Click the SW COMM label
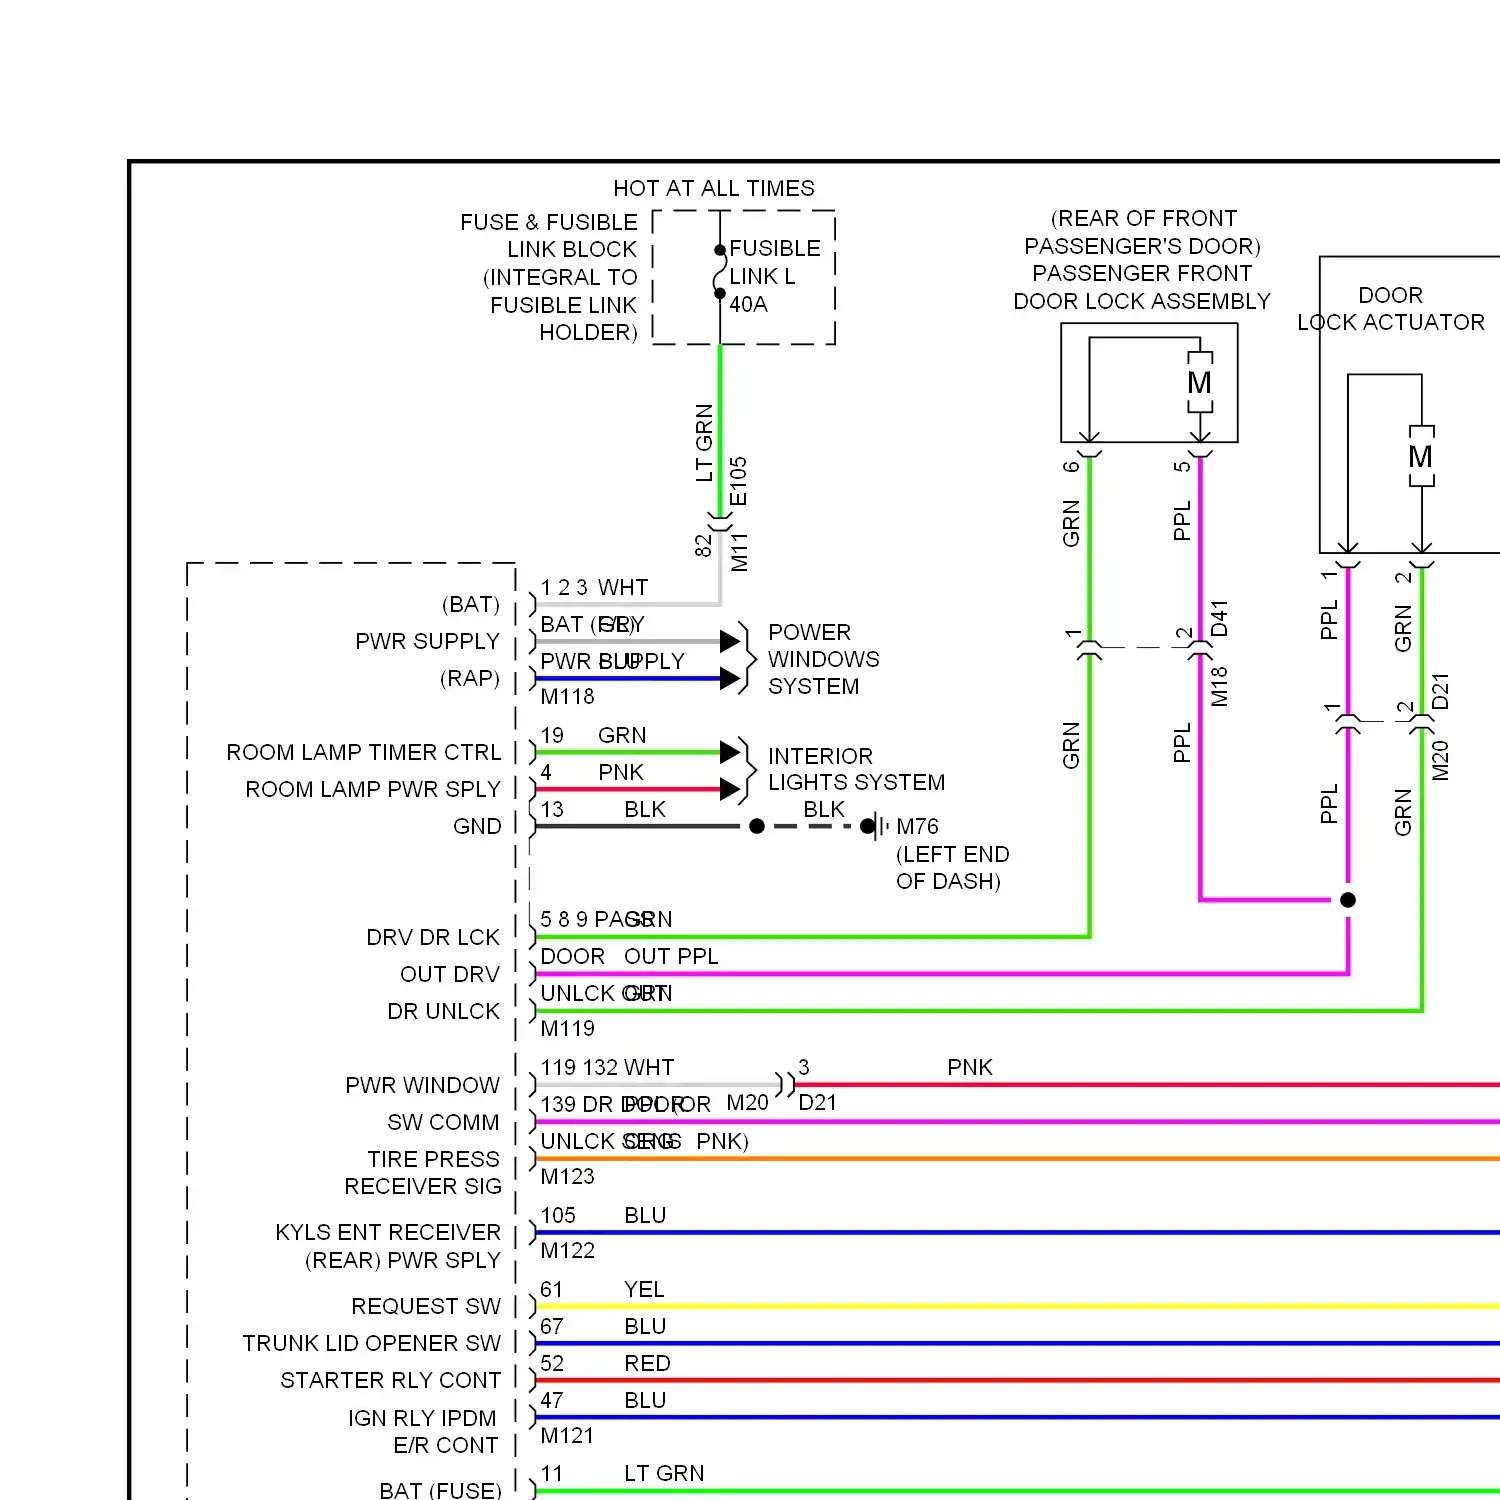Image resolution: width=1500 pixels, height=1500 pixels. click(443, 1122)
